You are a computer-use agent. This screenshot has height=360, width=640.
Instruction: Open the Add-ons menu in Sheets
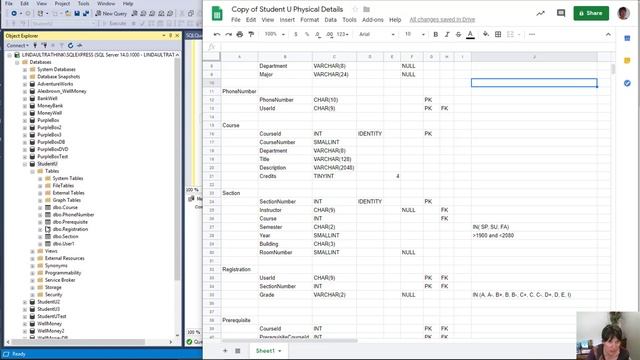373,20
